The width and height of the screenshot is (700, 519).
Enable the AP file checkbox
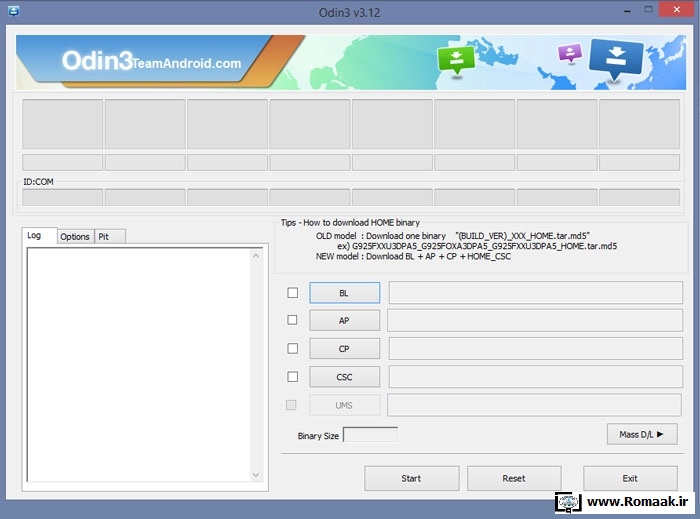pyautogui.click(x=292, y=320)
